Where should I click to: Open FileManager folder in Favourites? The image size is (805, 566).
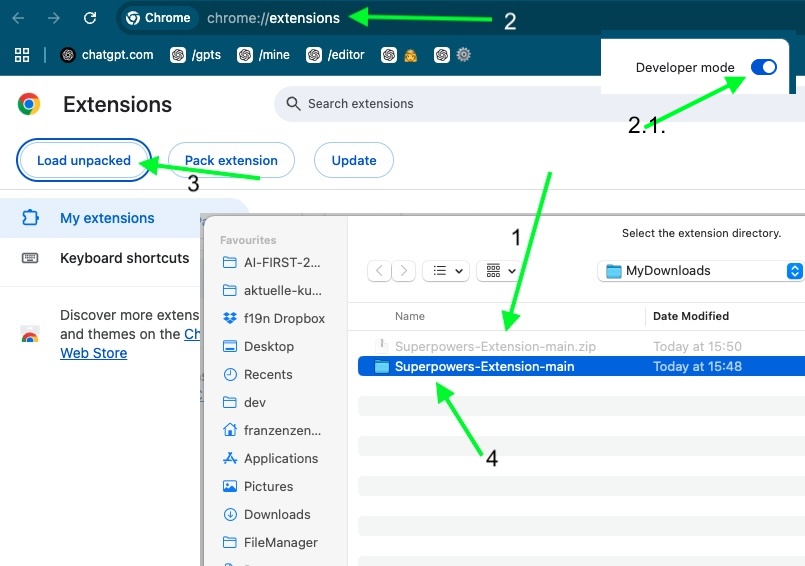click(270, 542)
